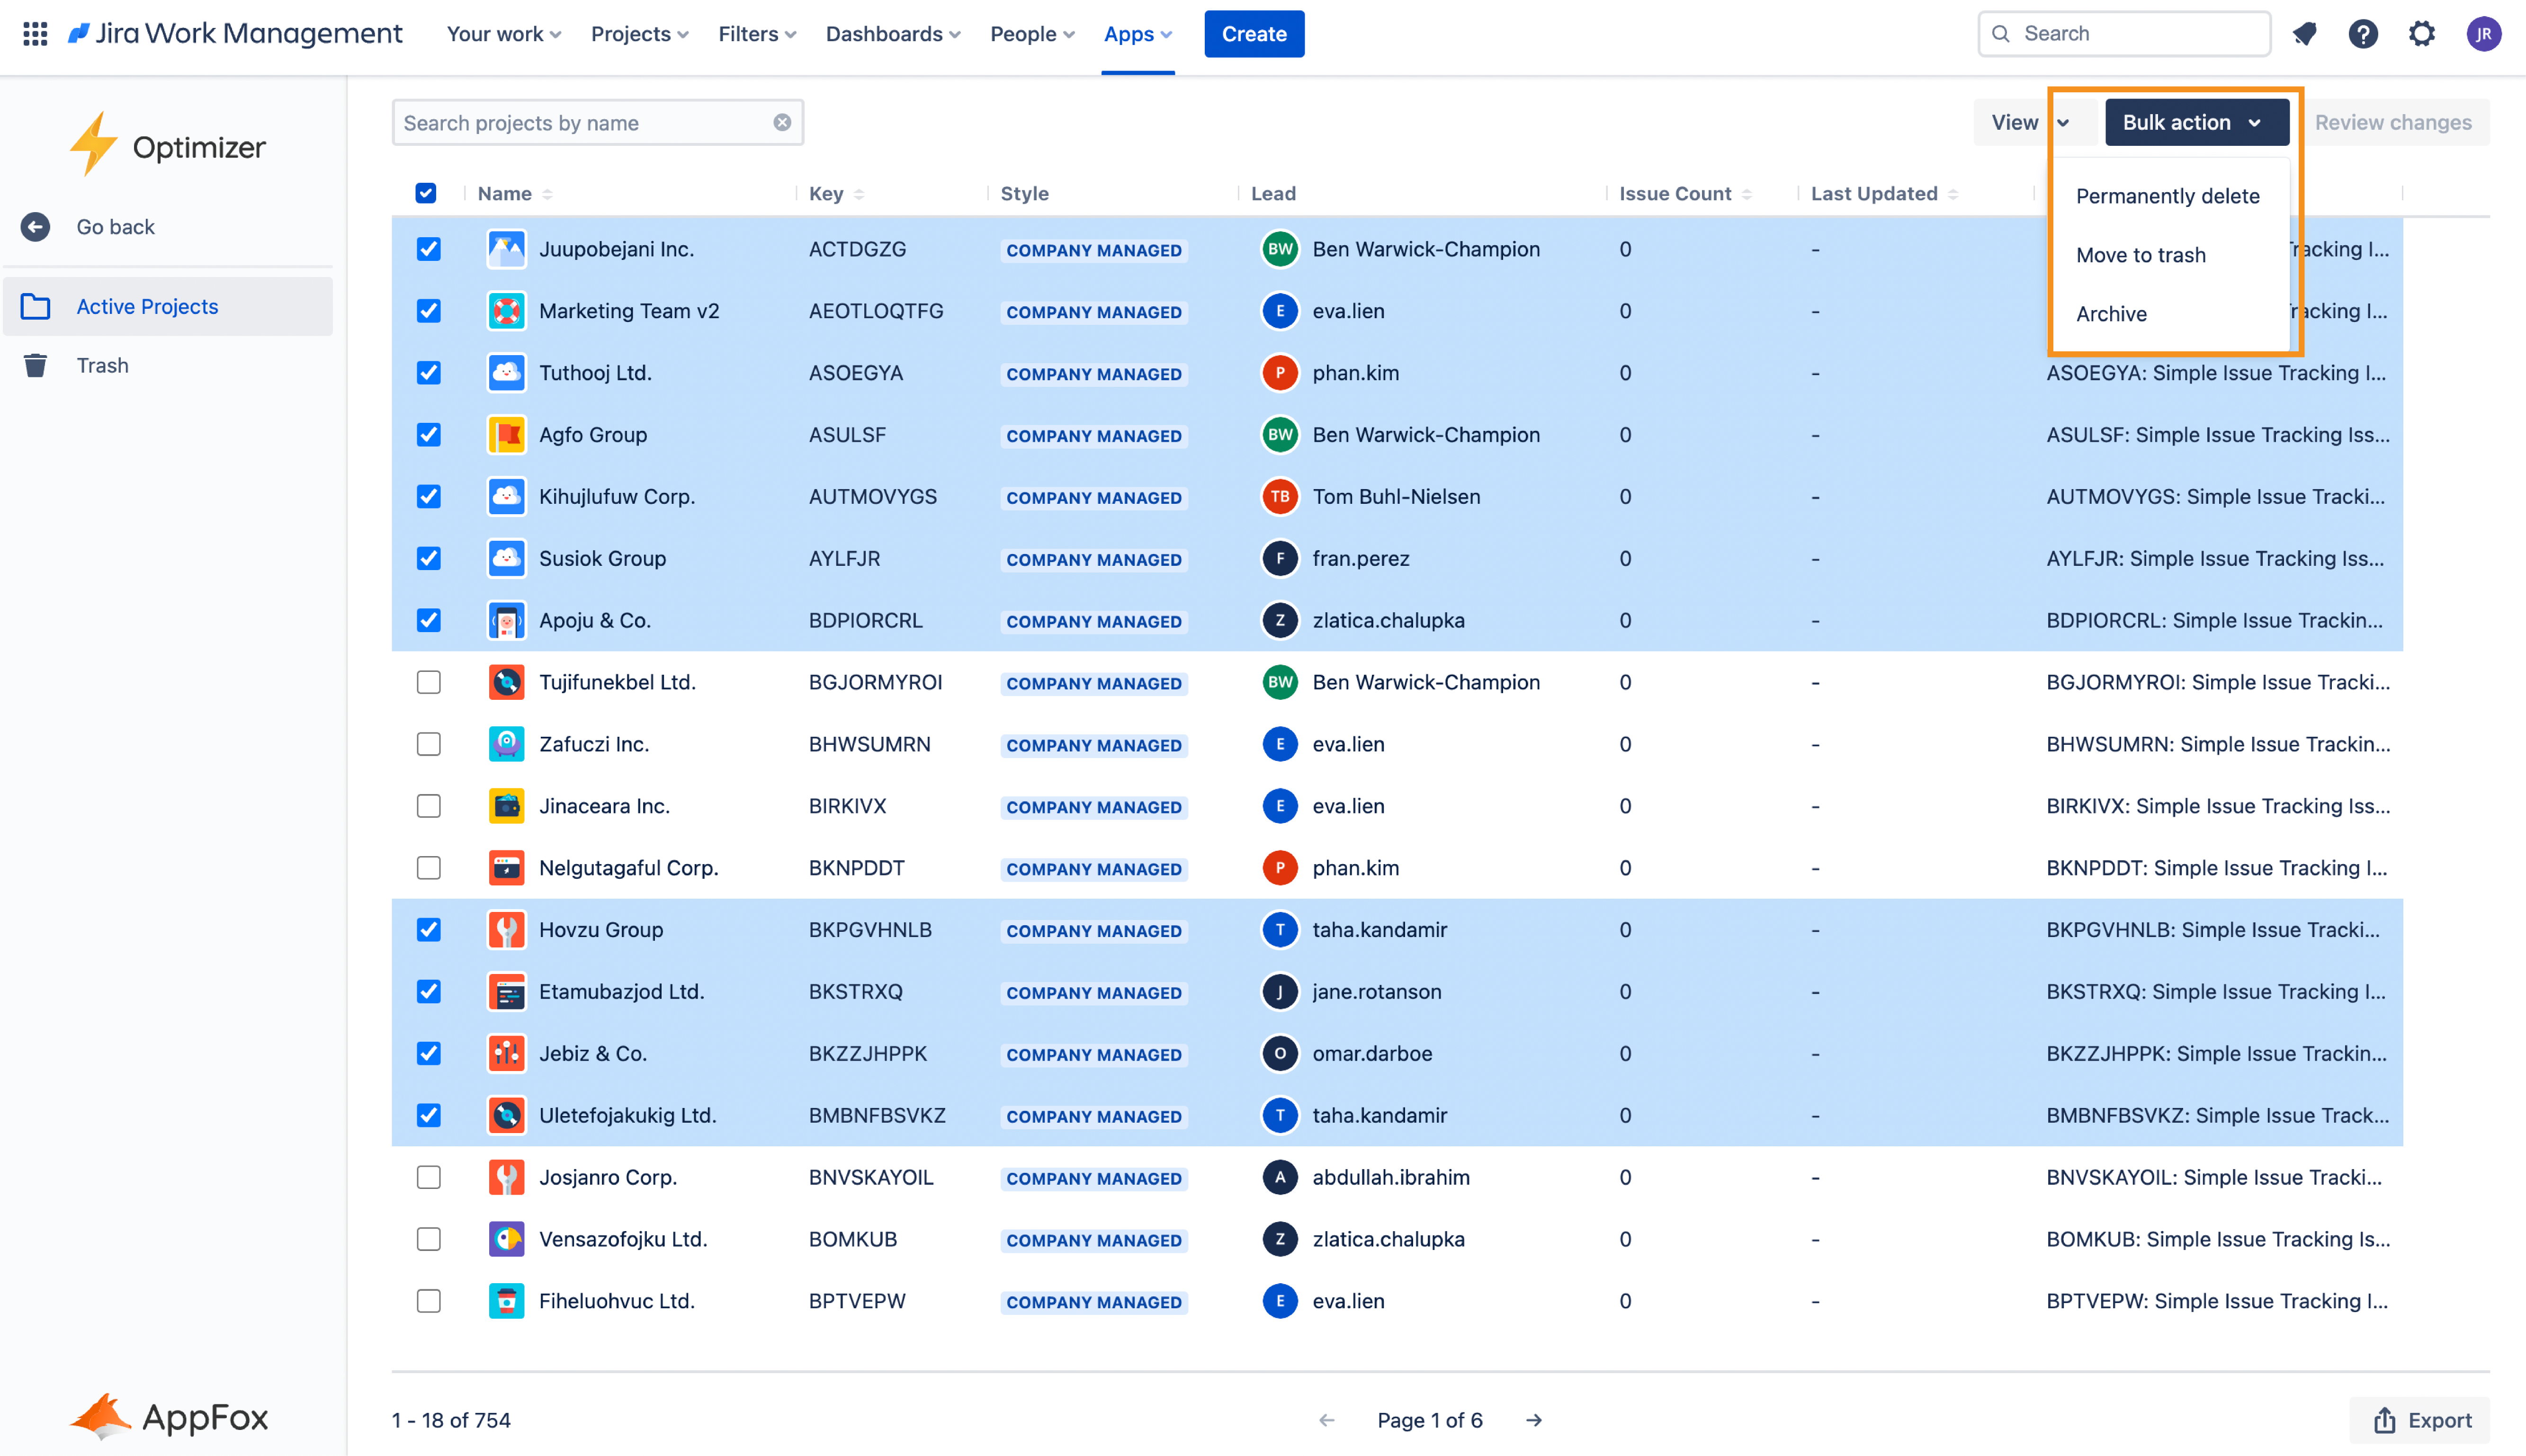Click the Export button
This screenshot has height=1456, width=2526.
pyautogui.click(x=2421, y=1420)
